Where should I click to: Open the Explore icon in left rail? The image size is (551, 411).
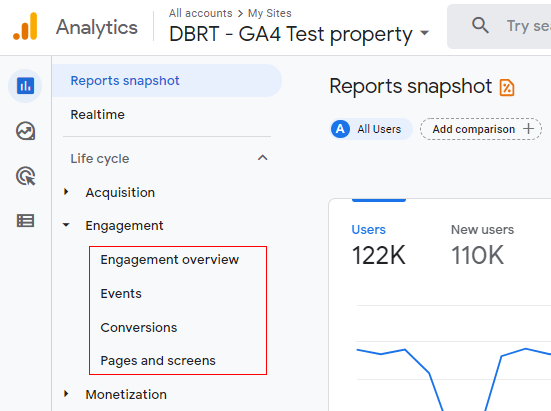[25, 131]
